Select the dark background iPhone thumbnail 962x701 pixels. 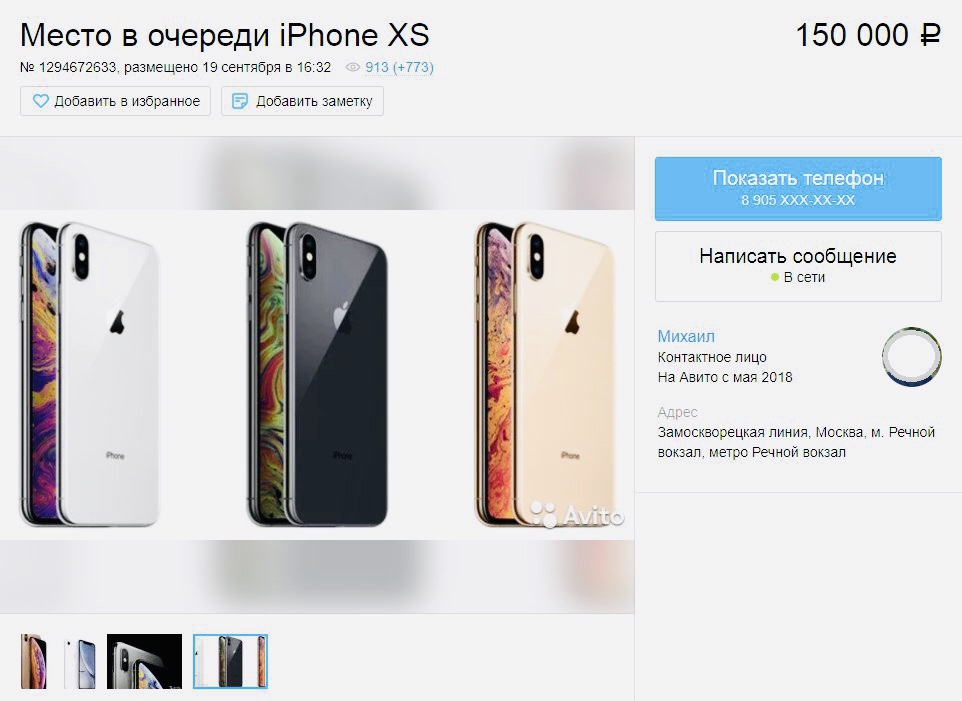(145, 661)
